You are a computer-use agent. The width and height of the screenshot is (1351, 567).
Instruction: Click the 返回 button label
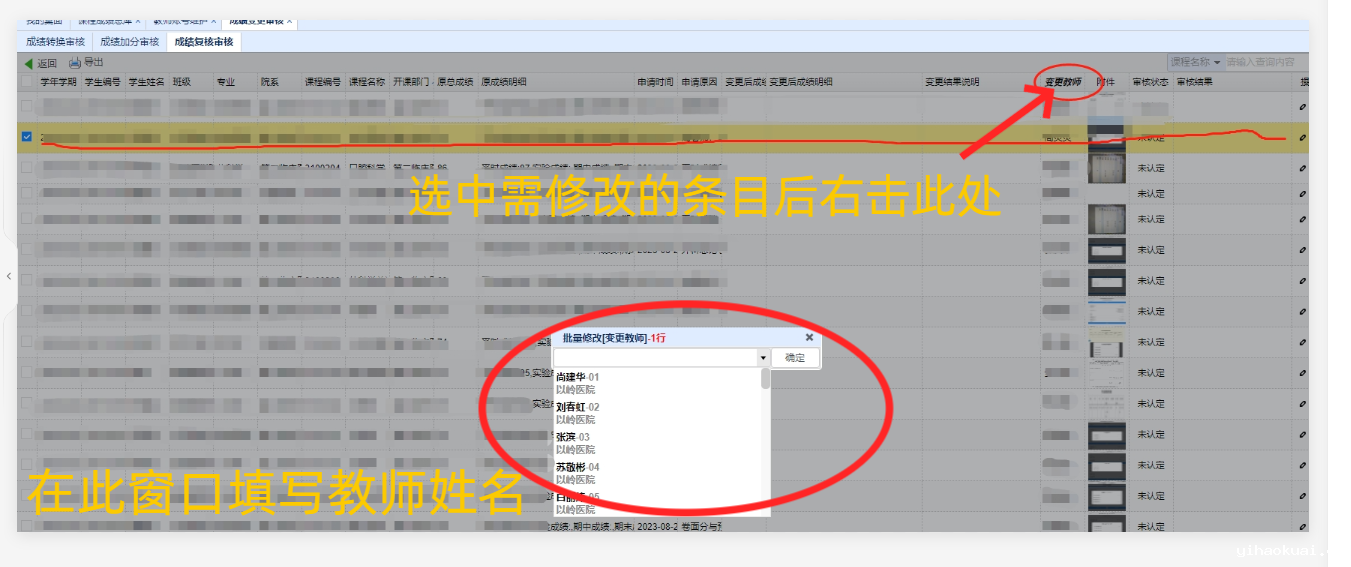tap(47, 63)
